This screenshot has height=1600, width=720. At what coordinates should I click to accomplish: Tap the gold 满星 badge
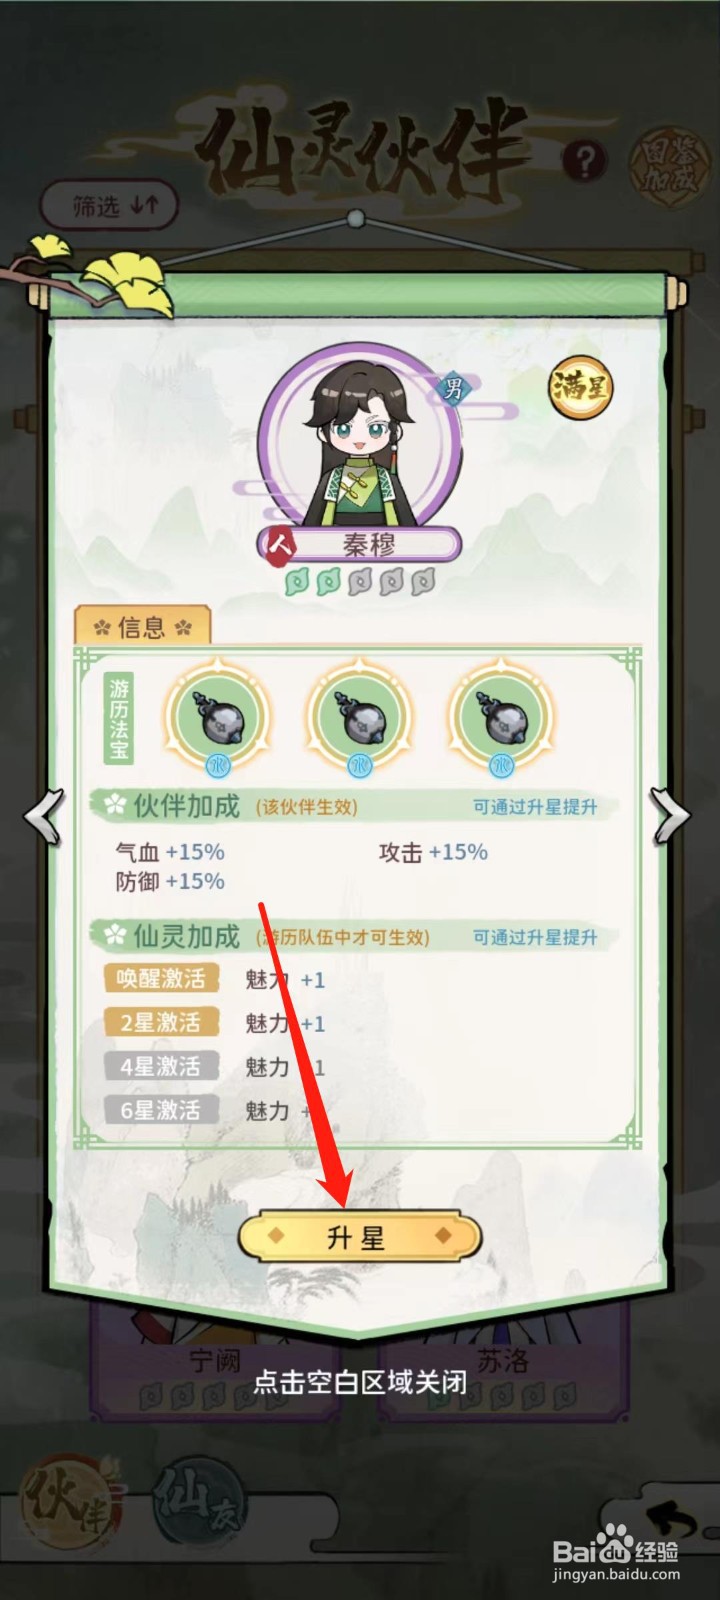click(580, 387)
